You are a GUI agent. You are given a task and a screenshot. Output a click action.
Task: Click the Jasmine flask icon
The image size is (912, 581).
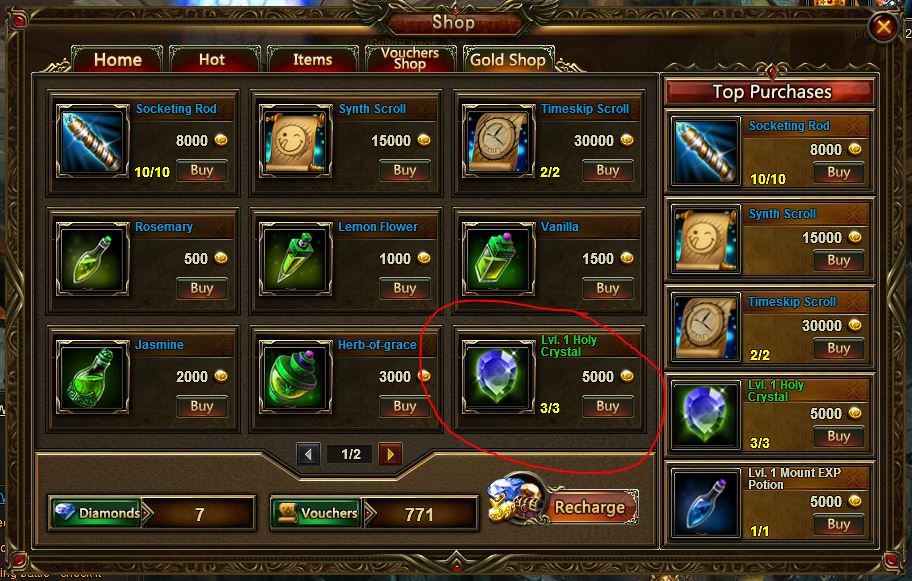[92, 377]
